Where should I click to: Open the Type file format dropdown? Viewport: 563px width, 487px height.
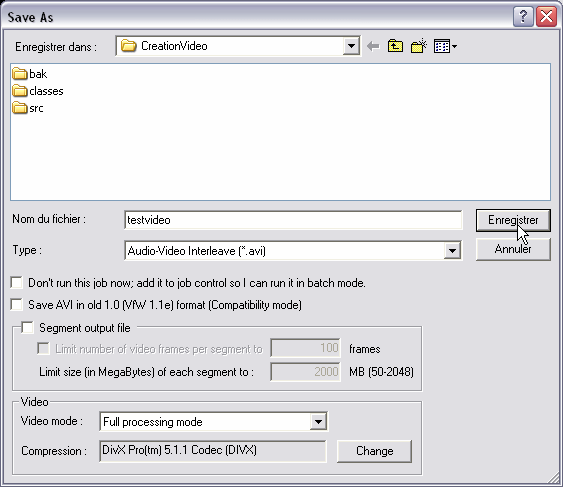coord(452,250)
